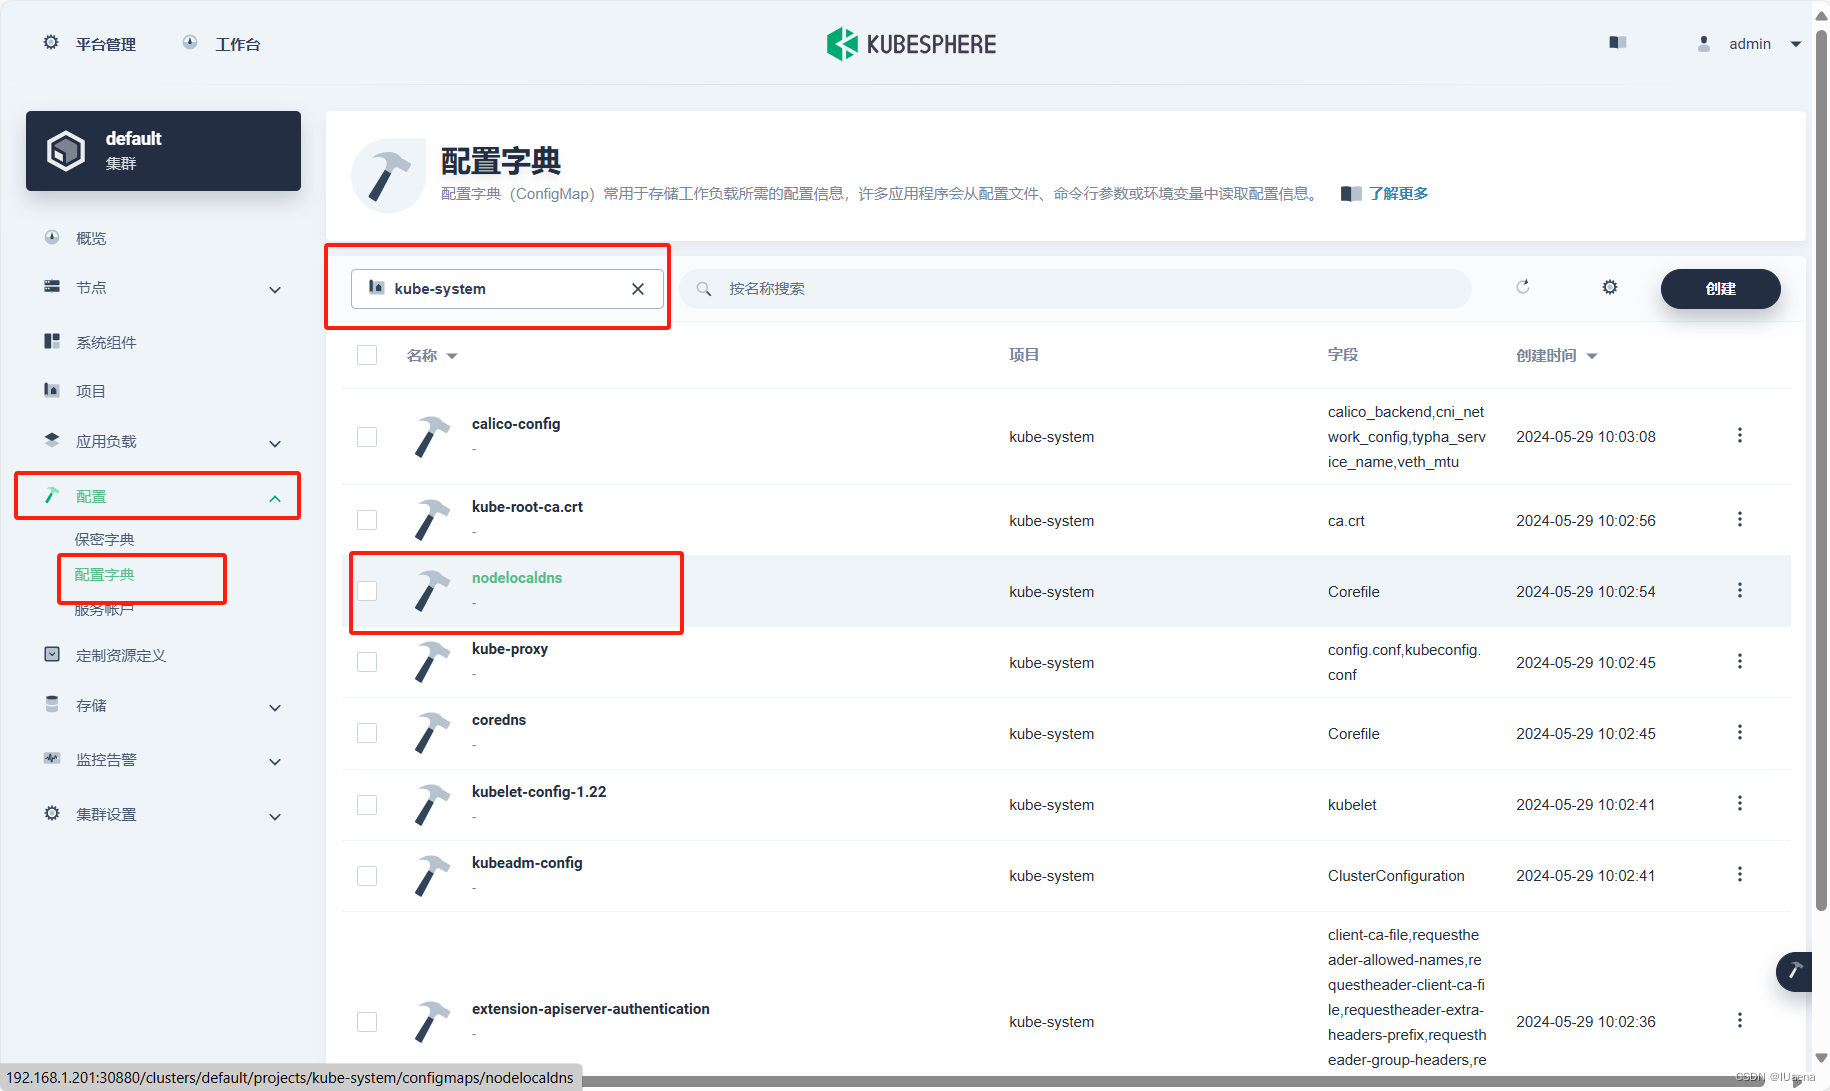Screen dimensions: 1830x1091
Task: Click the default cluster cube icon
Action: 66,151
